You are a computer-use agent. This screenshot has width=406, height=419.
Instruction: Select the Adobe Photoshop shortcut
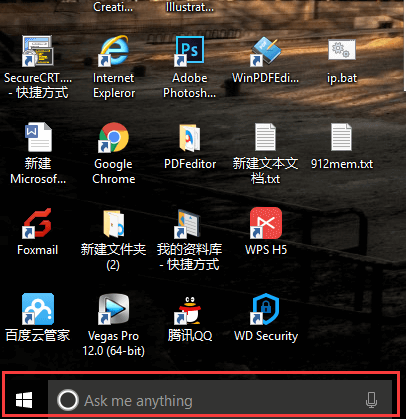(190, 50)
